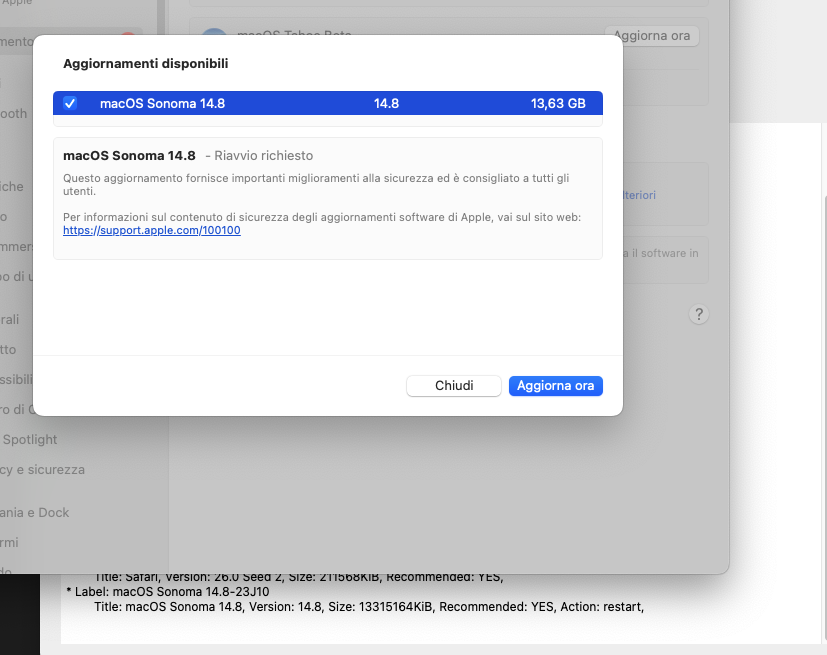Click the Aggiornamenti disponibili heading
The width and height of the screenshot is (827, 655).
click(x=146, y=63)
